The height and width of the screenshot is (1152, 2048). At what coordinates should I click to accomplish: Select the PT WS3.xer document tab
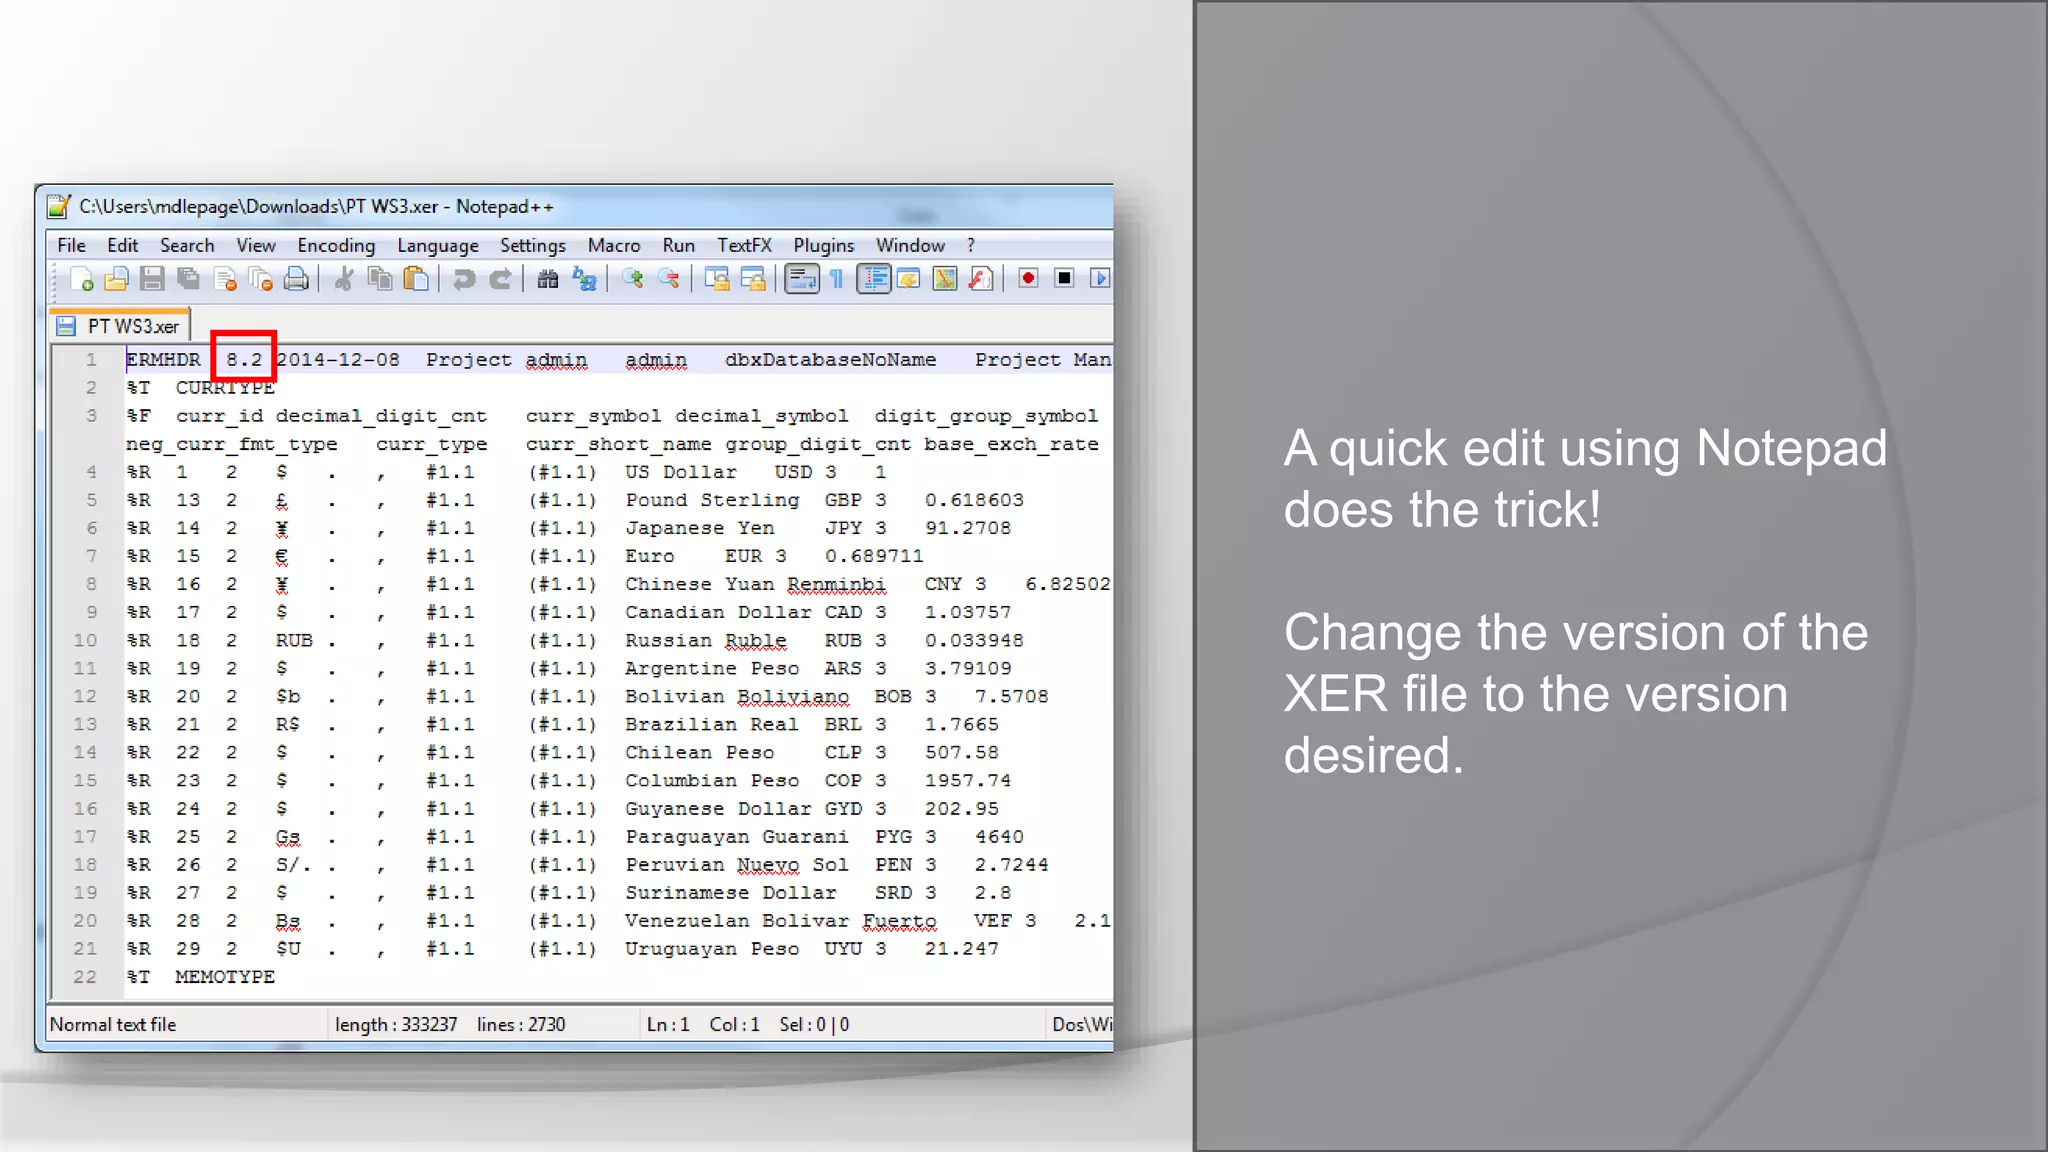pyautogui.click(x=120, y=326)
